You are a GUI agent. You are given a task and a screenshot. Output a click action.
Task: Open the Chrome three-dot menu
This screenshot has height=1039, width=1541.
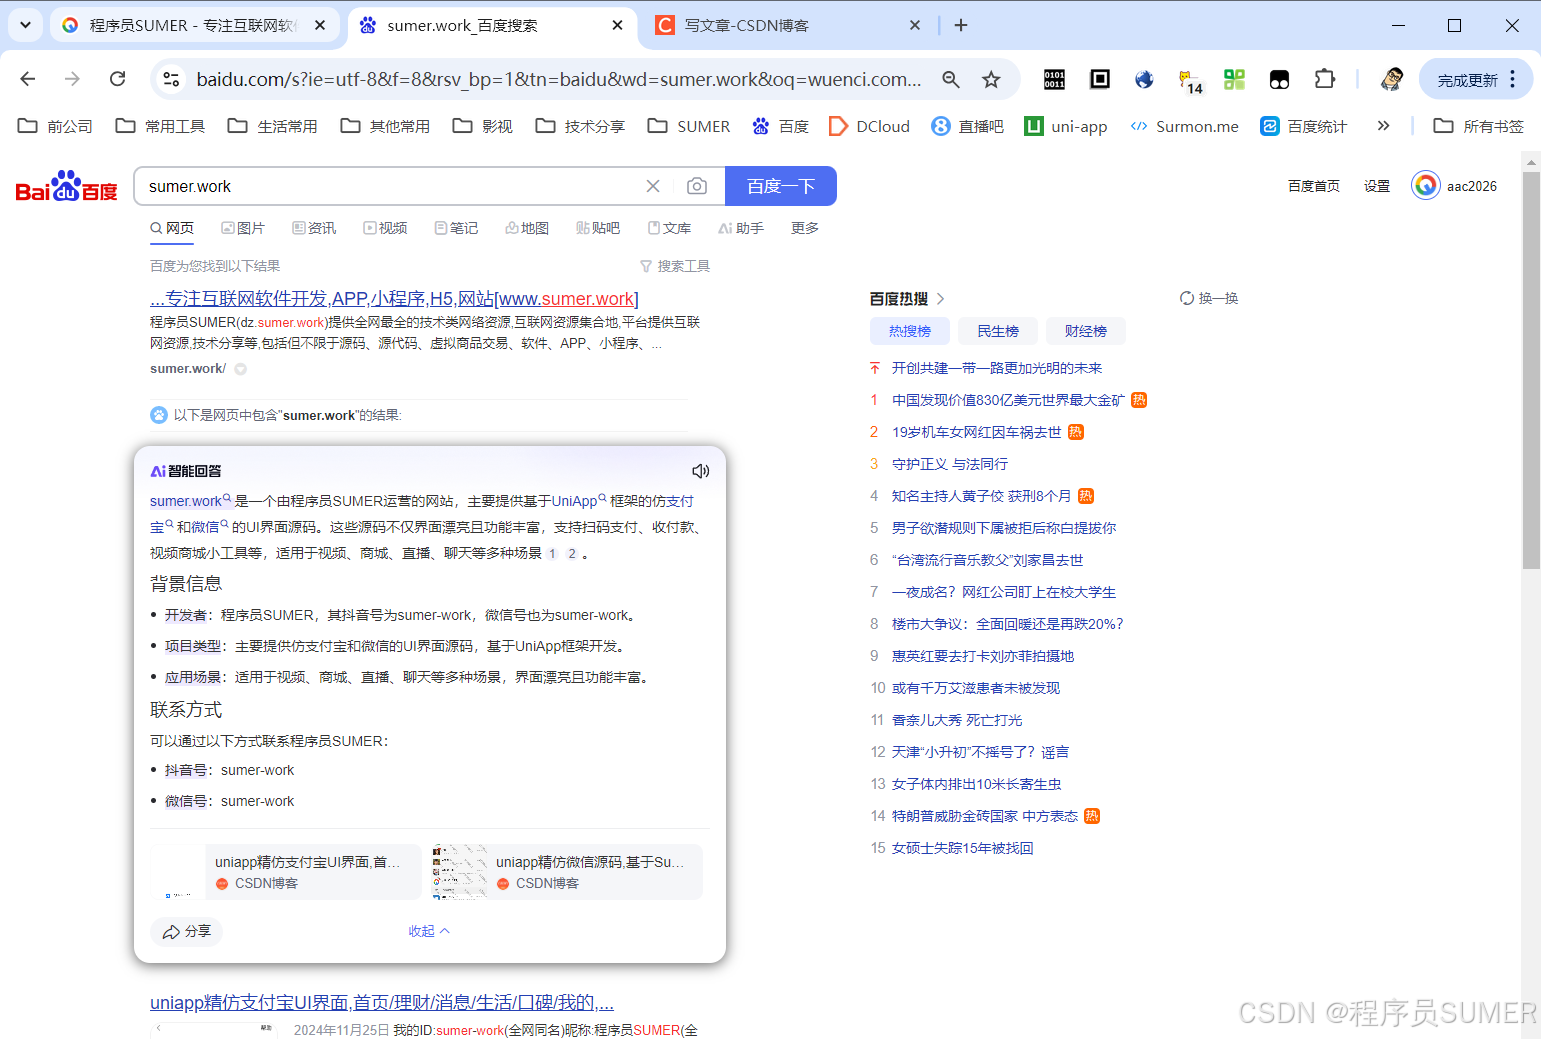point(1513,79)
